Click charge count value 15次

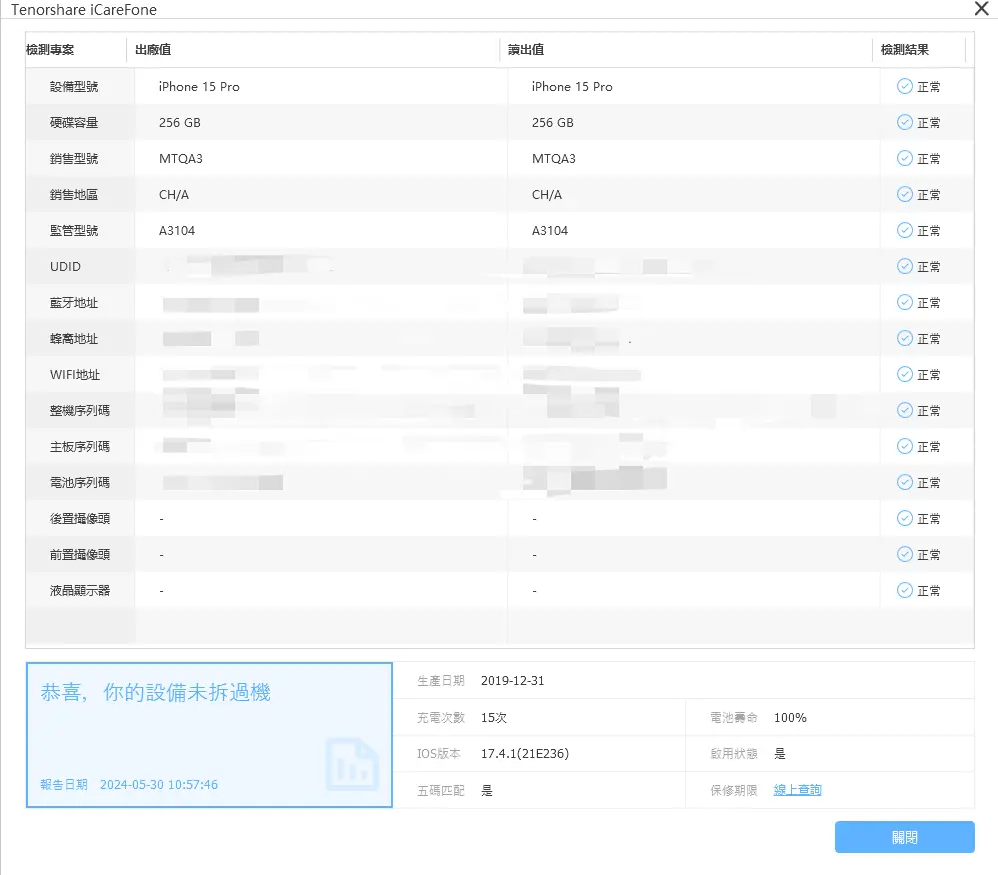point(493,717)
